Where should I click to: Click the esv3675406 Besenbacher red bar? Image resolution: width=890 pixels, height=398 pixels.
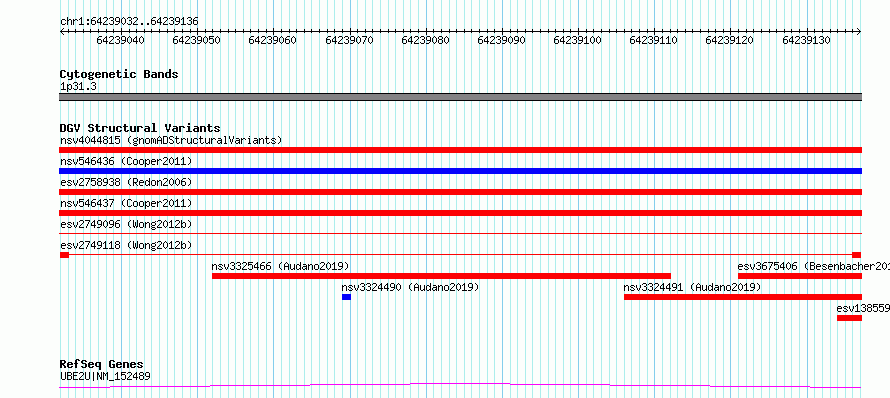coord(800,276)
